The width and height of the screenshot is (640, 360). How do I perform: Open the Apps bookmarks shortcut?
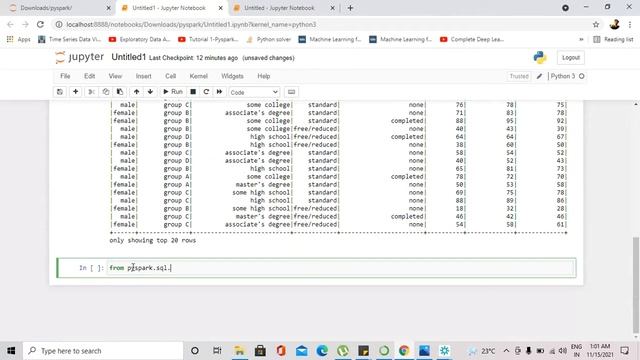(x=18, y=39)
